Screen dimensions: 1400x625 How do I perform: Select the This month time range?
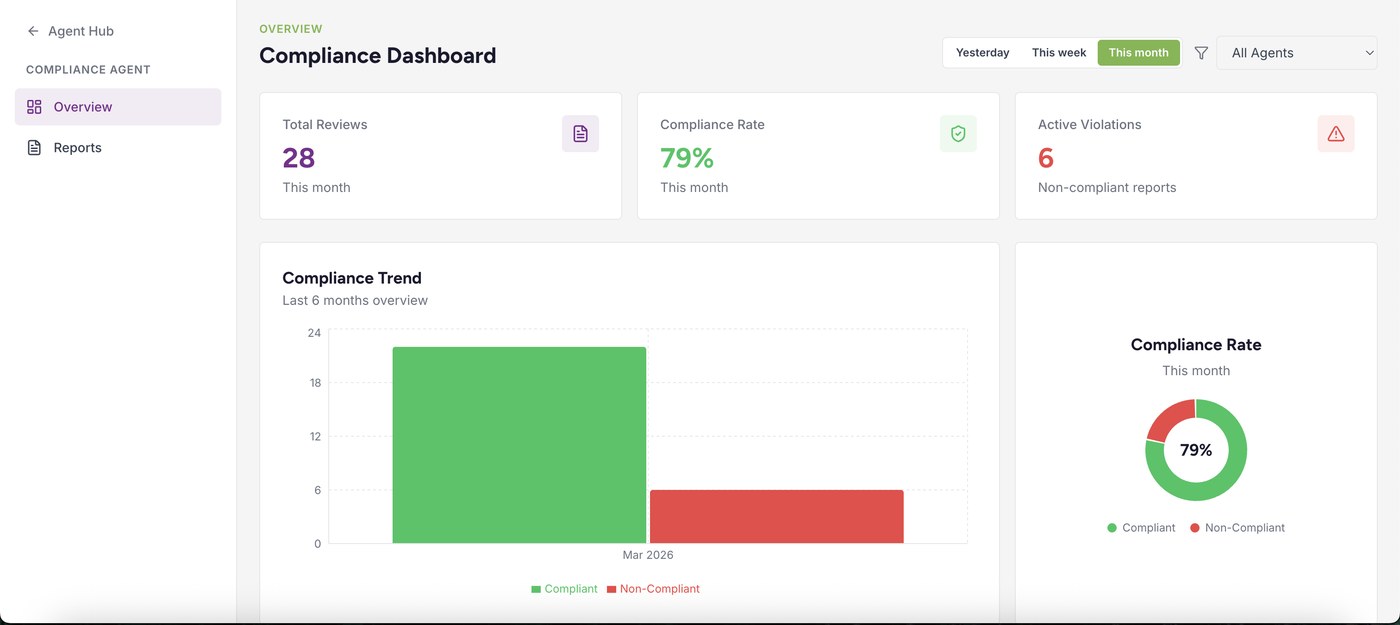coord(1139,53)
